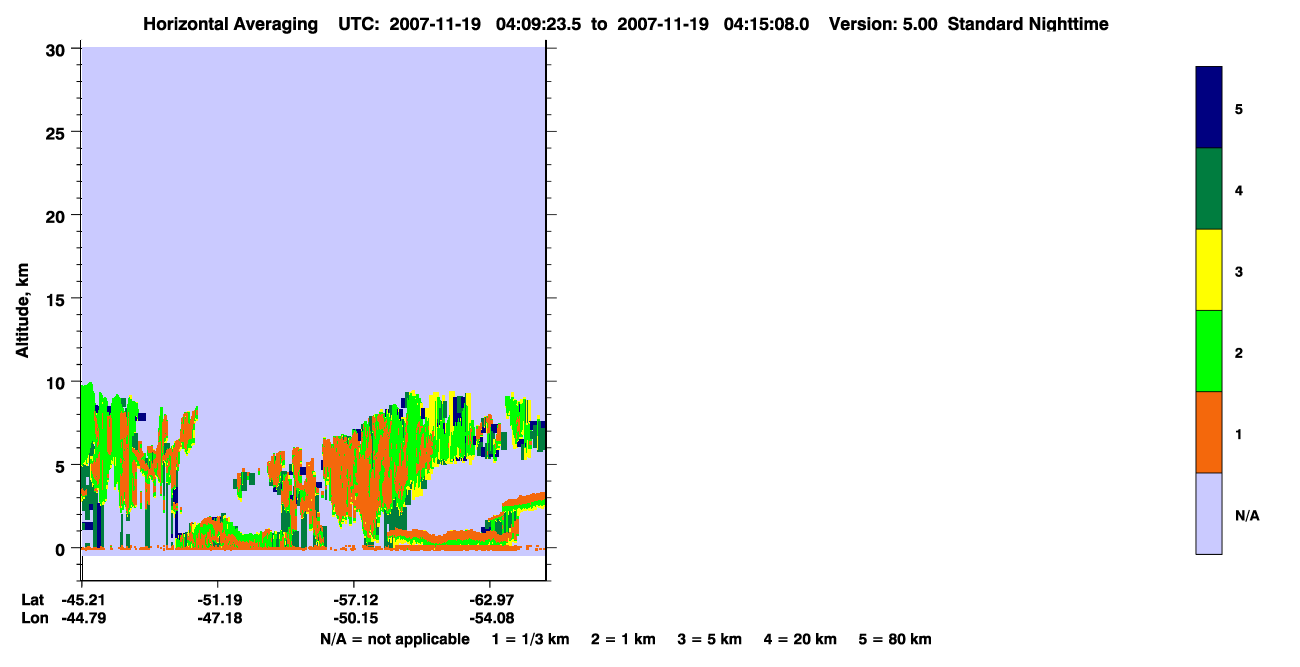The height and width of the screenshot is (667, 1300).
Task: Click the 'UTC:' label in the title
Action: (x=357, y=24)
